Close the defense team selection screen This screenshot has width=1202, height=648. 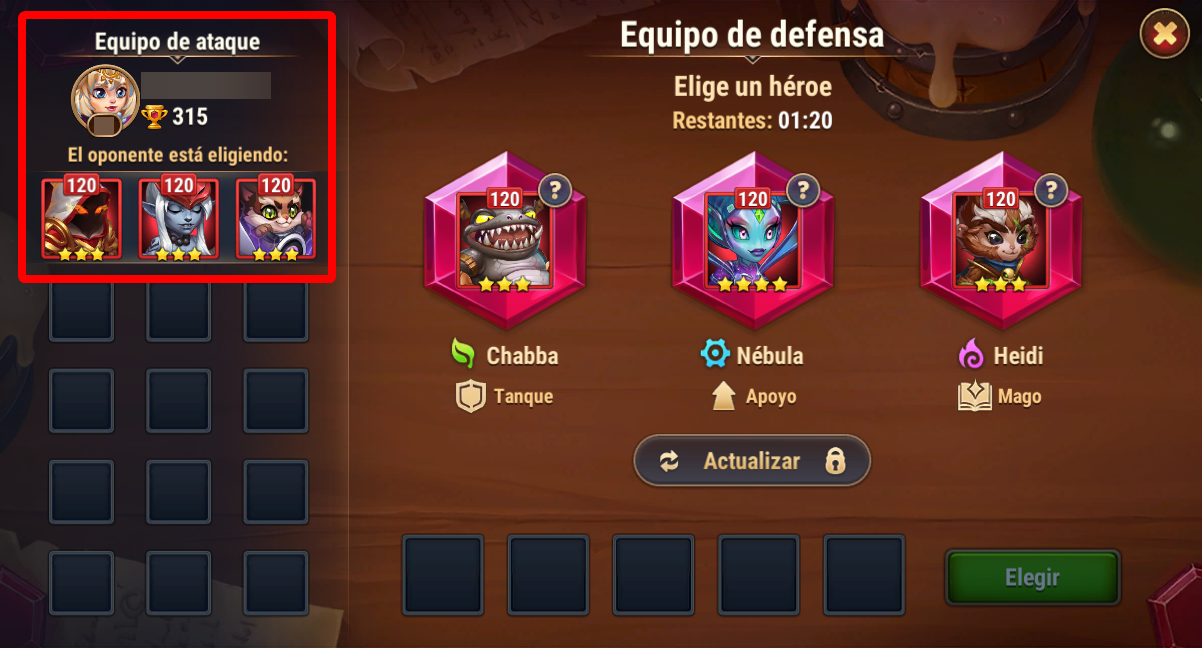pos(1164,36)
